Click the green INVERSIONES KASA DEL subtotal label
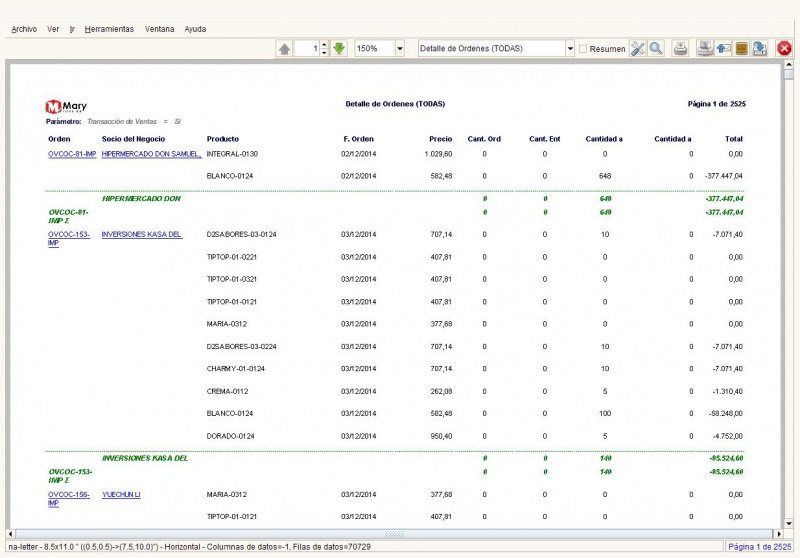The image size is (800, 558). (145, 459)
